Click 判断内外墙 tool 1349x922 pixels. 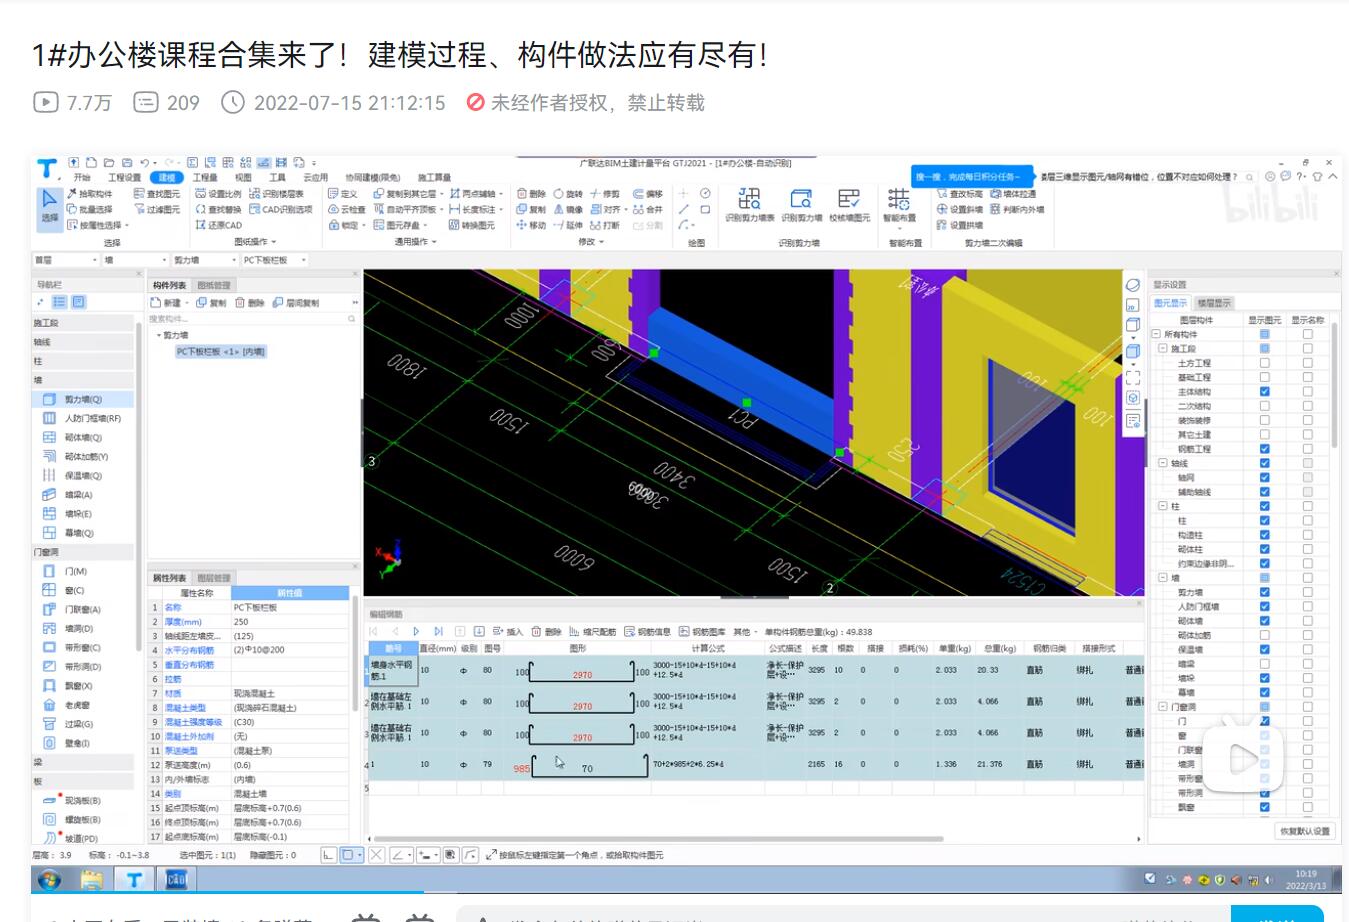click(1017, 210)
